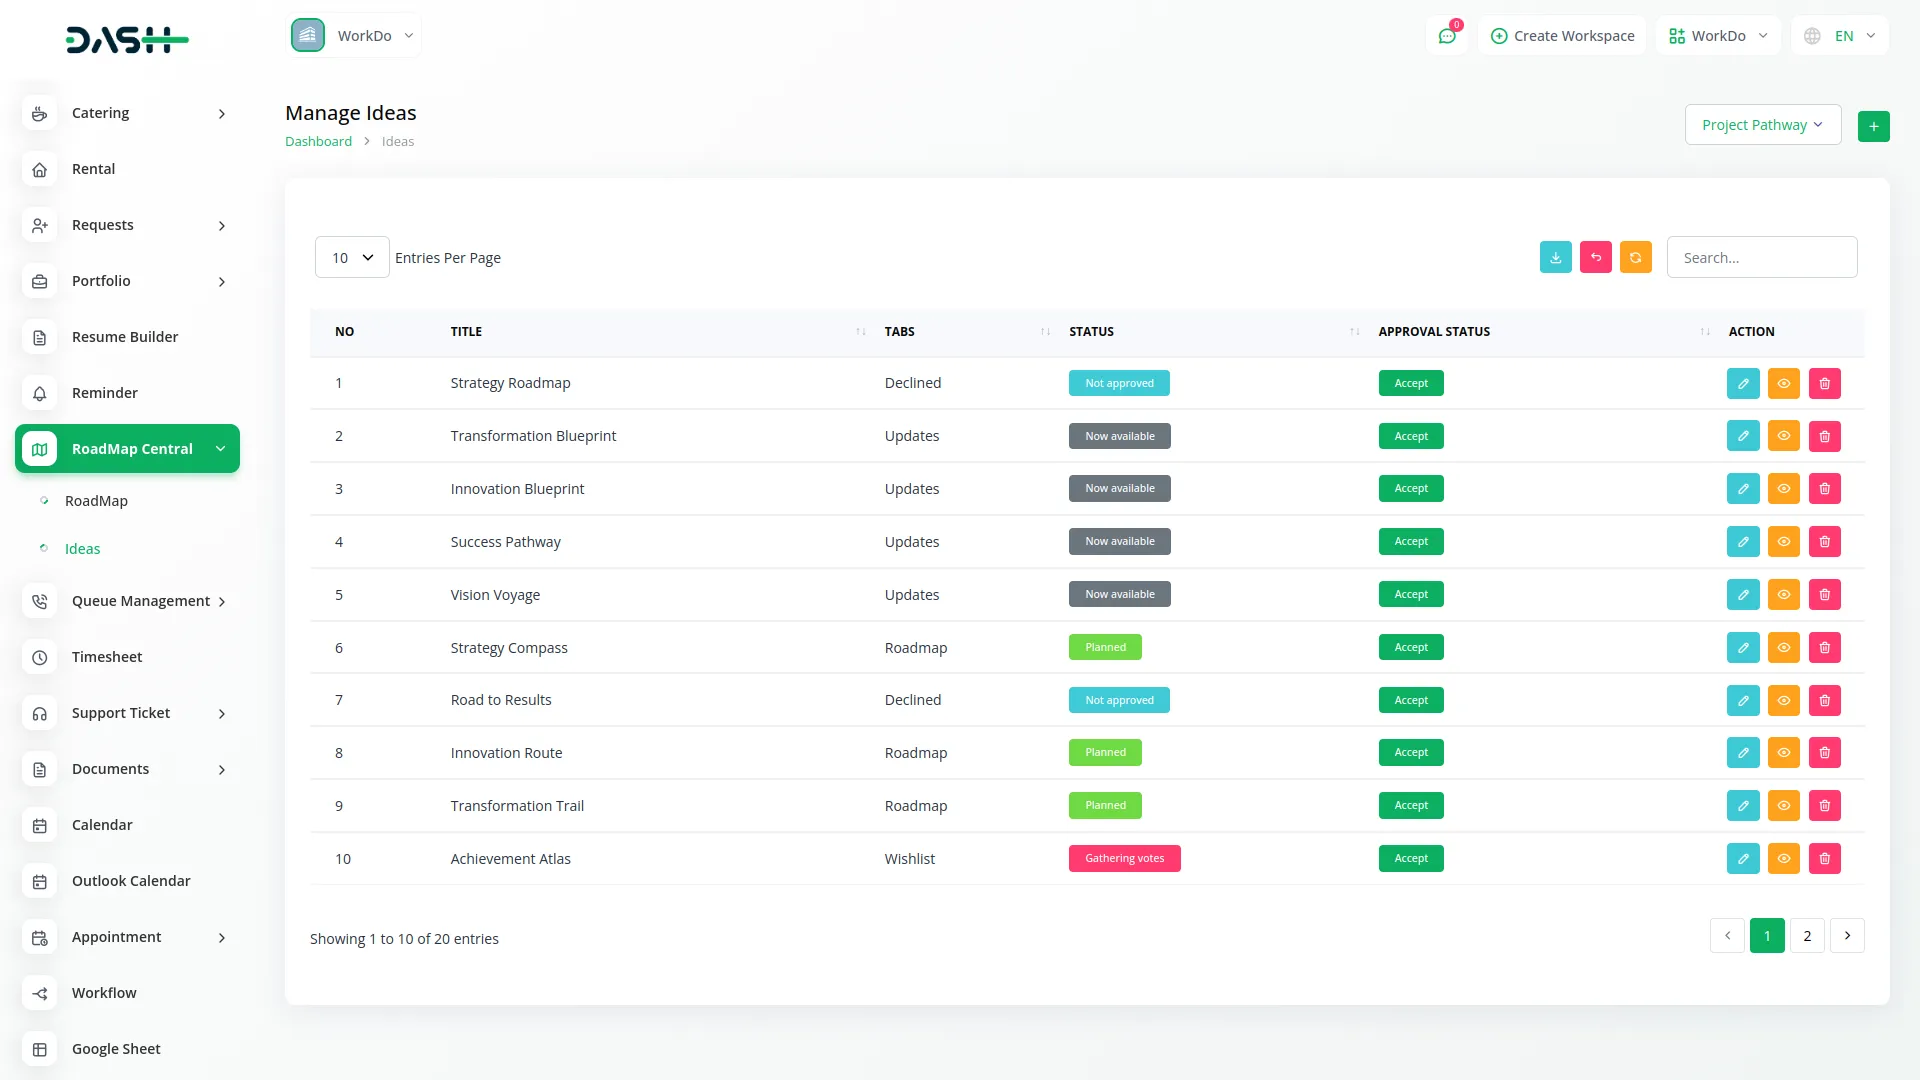Open the Dashboard breadcrumb link
This screenshot has width=1920, height=1080.
click(318, 141)
